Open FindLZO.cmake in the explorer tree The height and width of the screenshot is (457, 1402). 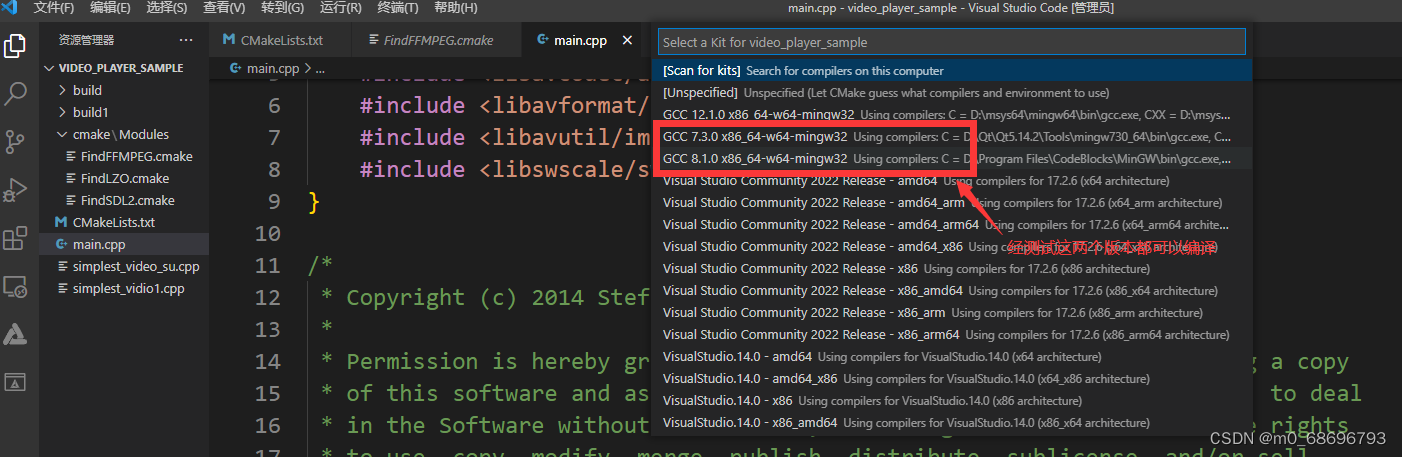click(124, 178)
